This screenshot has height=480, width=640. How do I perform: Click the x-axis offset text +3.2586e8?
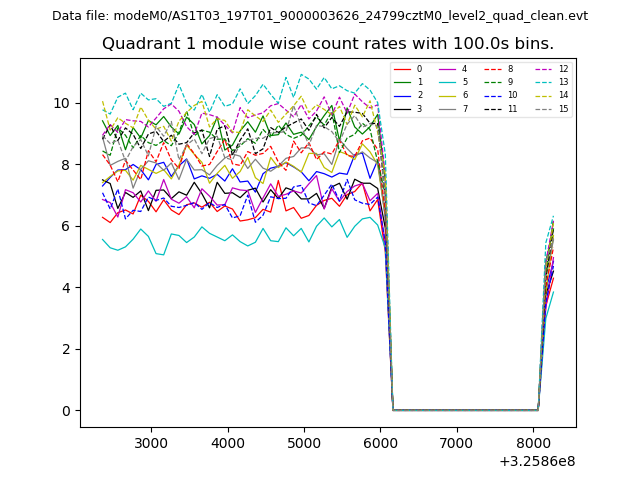[537, 461]
